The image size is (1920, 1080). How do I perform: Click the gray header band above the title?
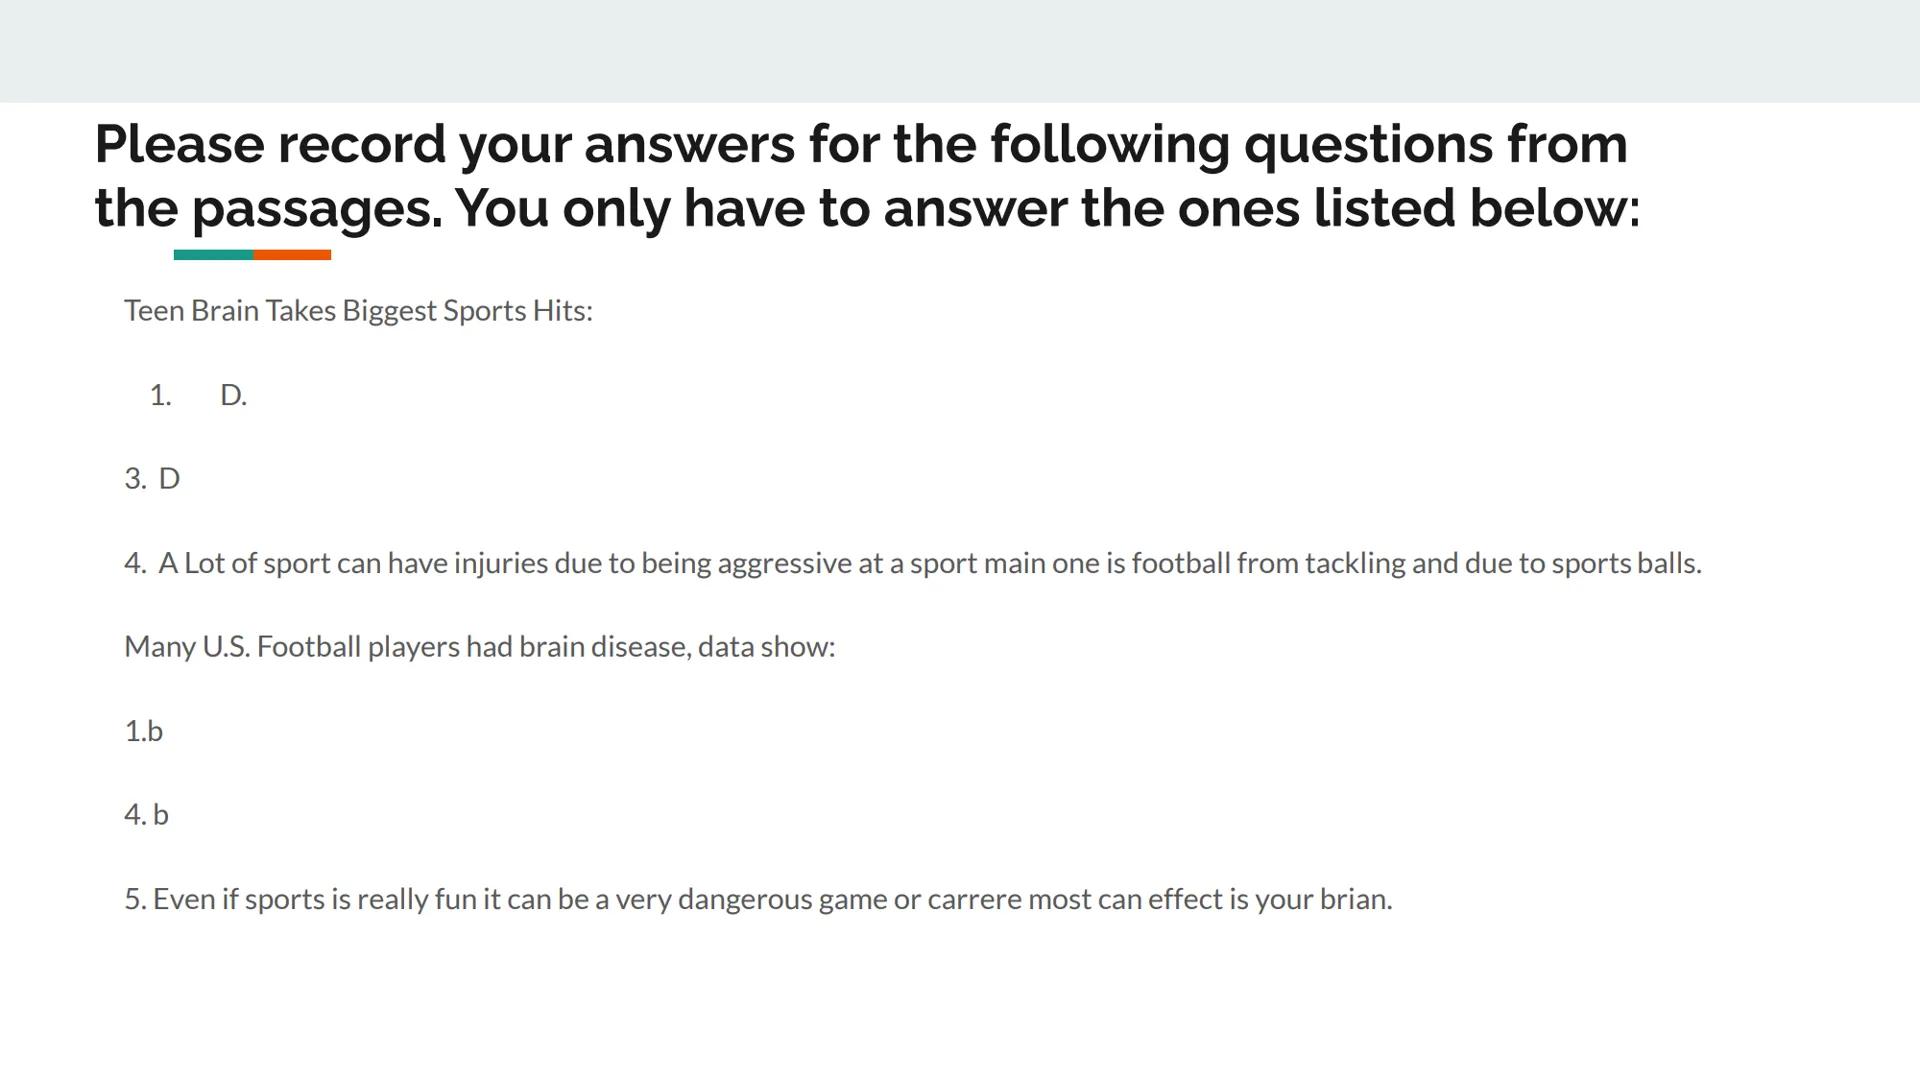(x=960, y=50)
